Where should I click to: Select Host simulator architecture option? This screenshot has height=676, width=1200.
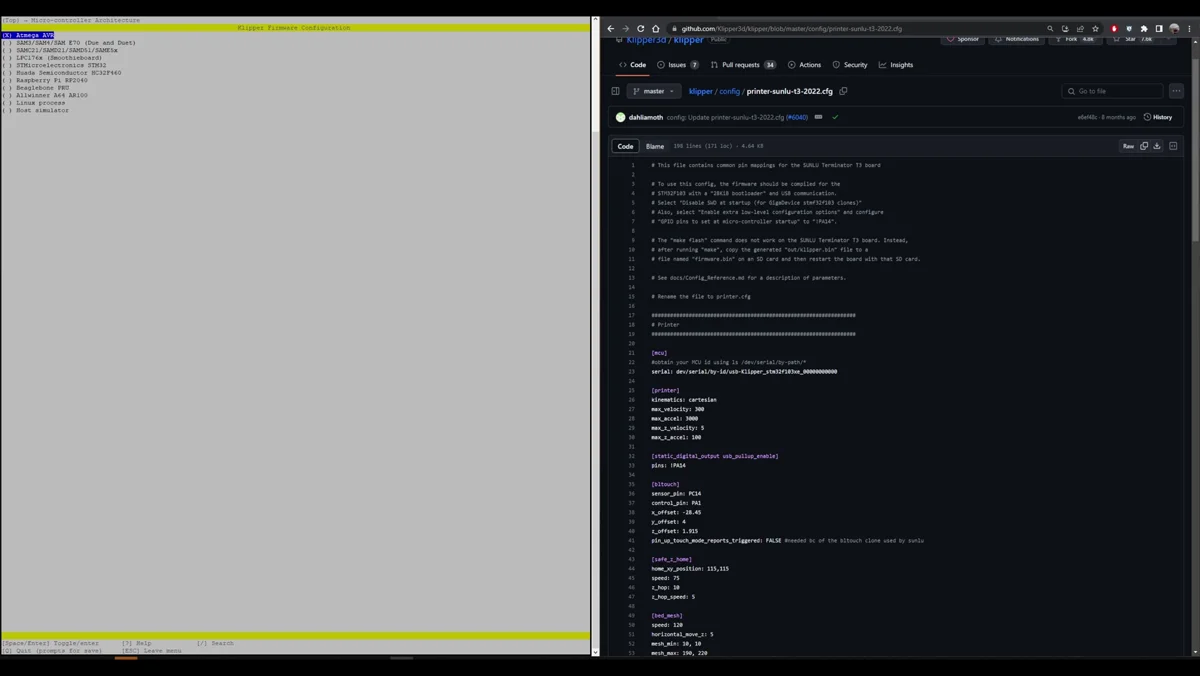[36, 110]
